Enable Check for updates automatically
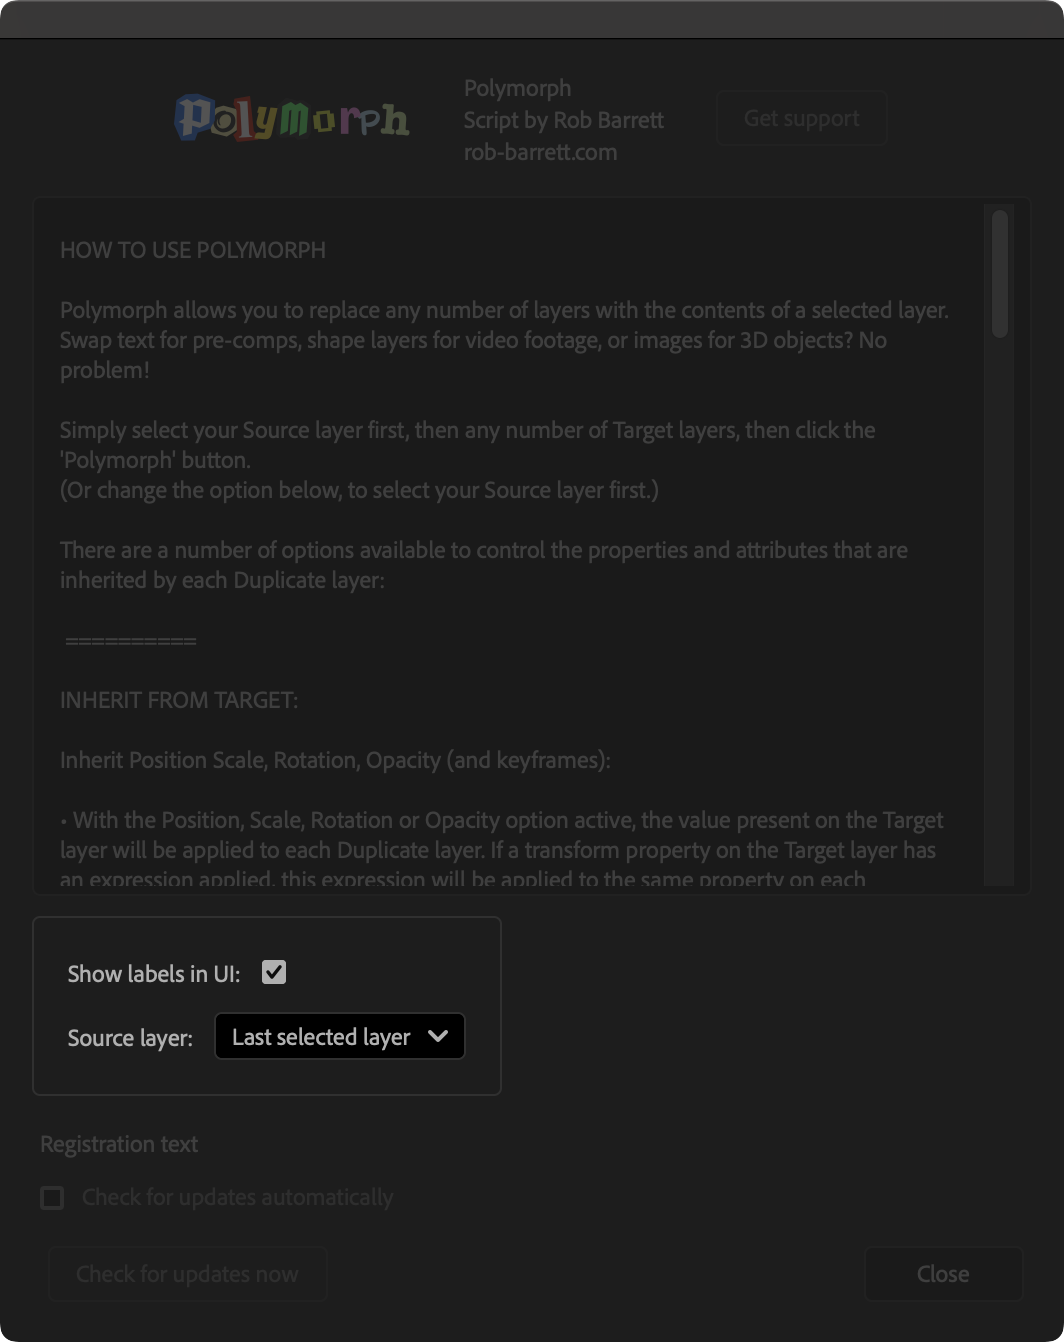 (52, 1197)
